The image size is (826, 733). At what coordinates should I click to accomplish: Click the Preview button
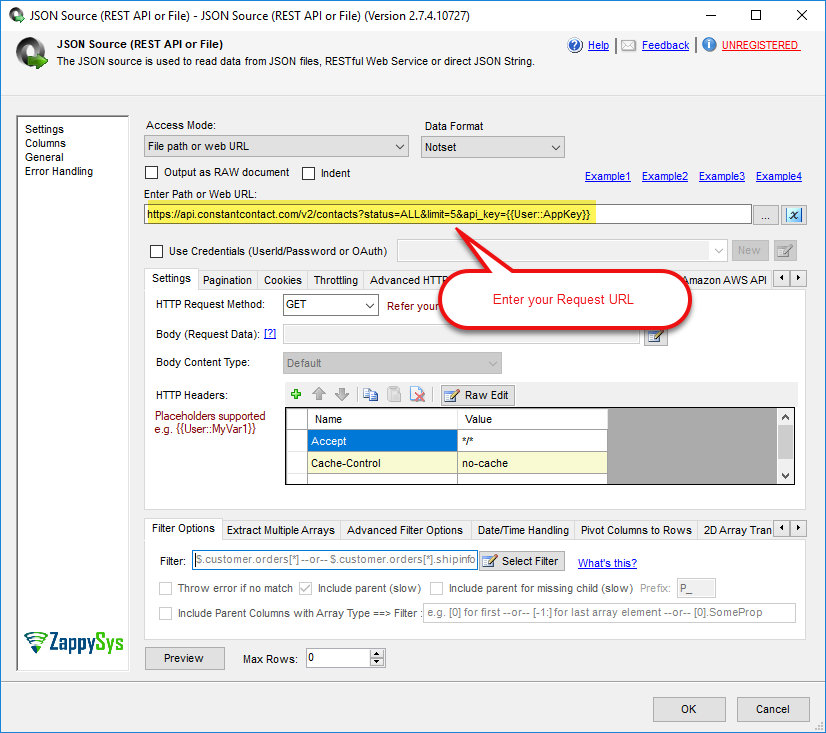[x=184, y=658]
